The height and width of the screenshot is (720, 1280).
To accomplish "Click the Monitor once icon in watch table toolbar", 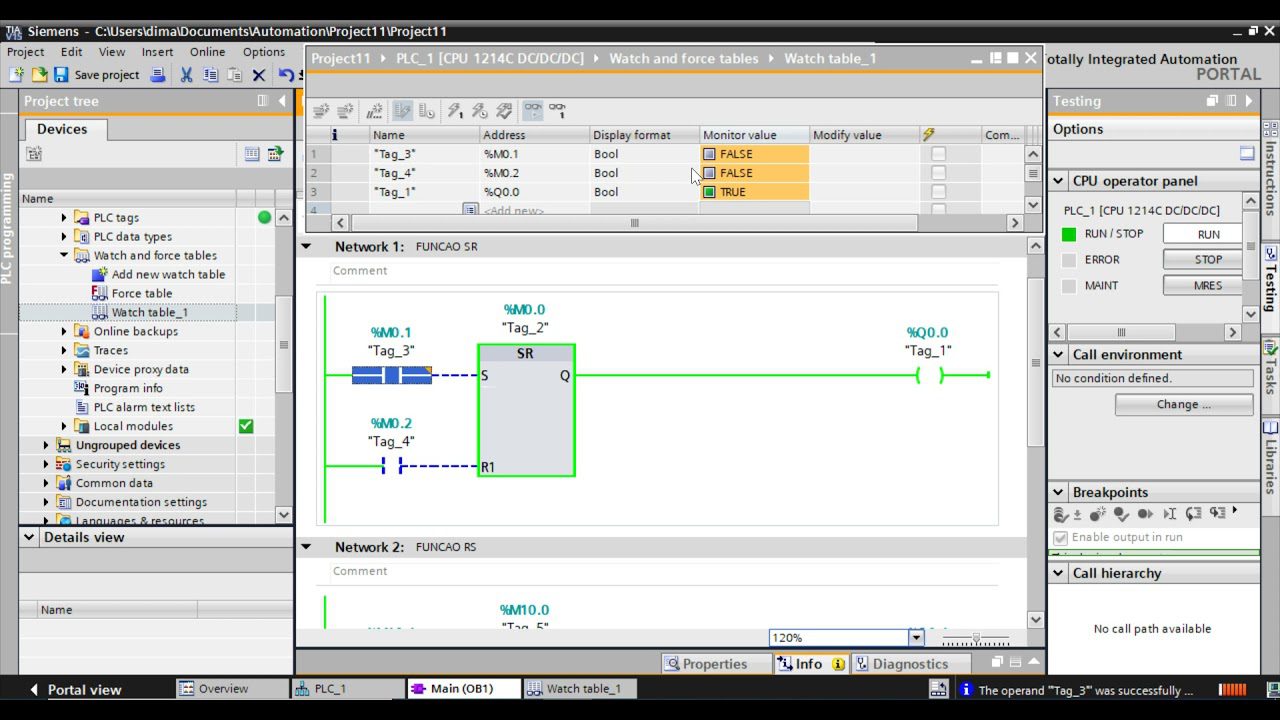I will pos(557,111).
